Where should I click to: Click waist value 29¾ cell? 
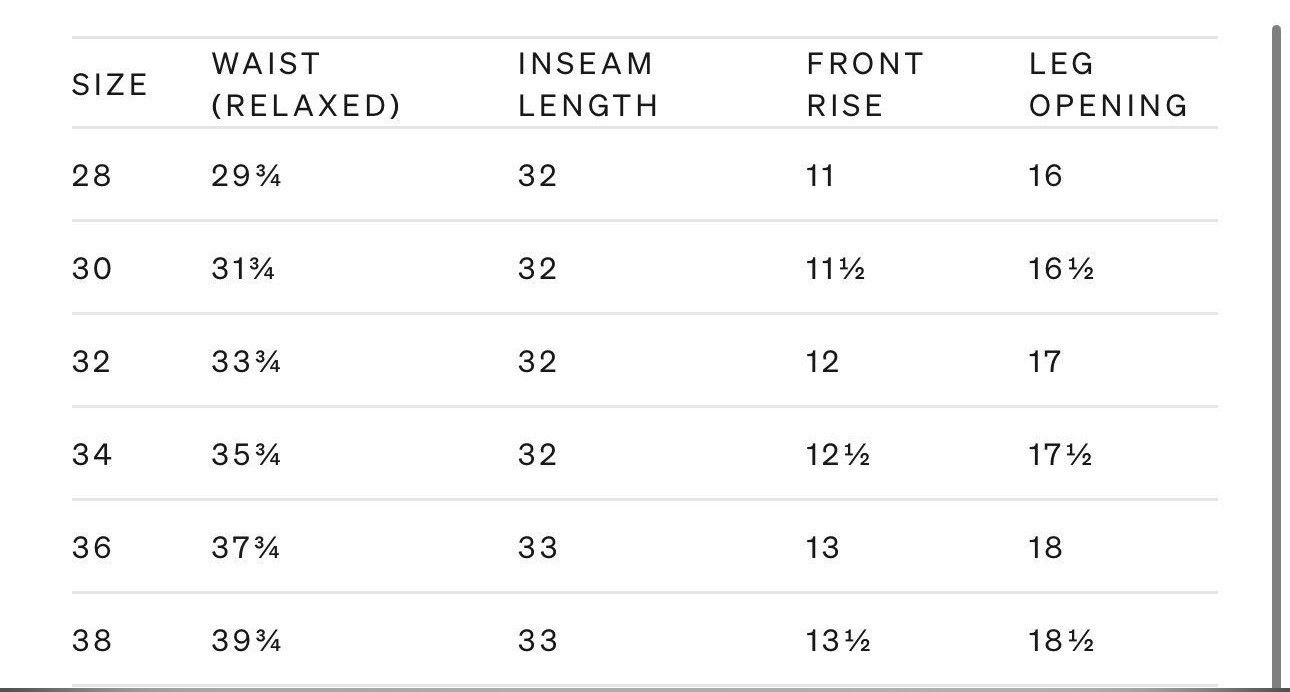[246, 176]
